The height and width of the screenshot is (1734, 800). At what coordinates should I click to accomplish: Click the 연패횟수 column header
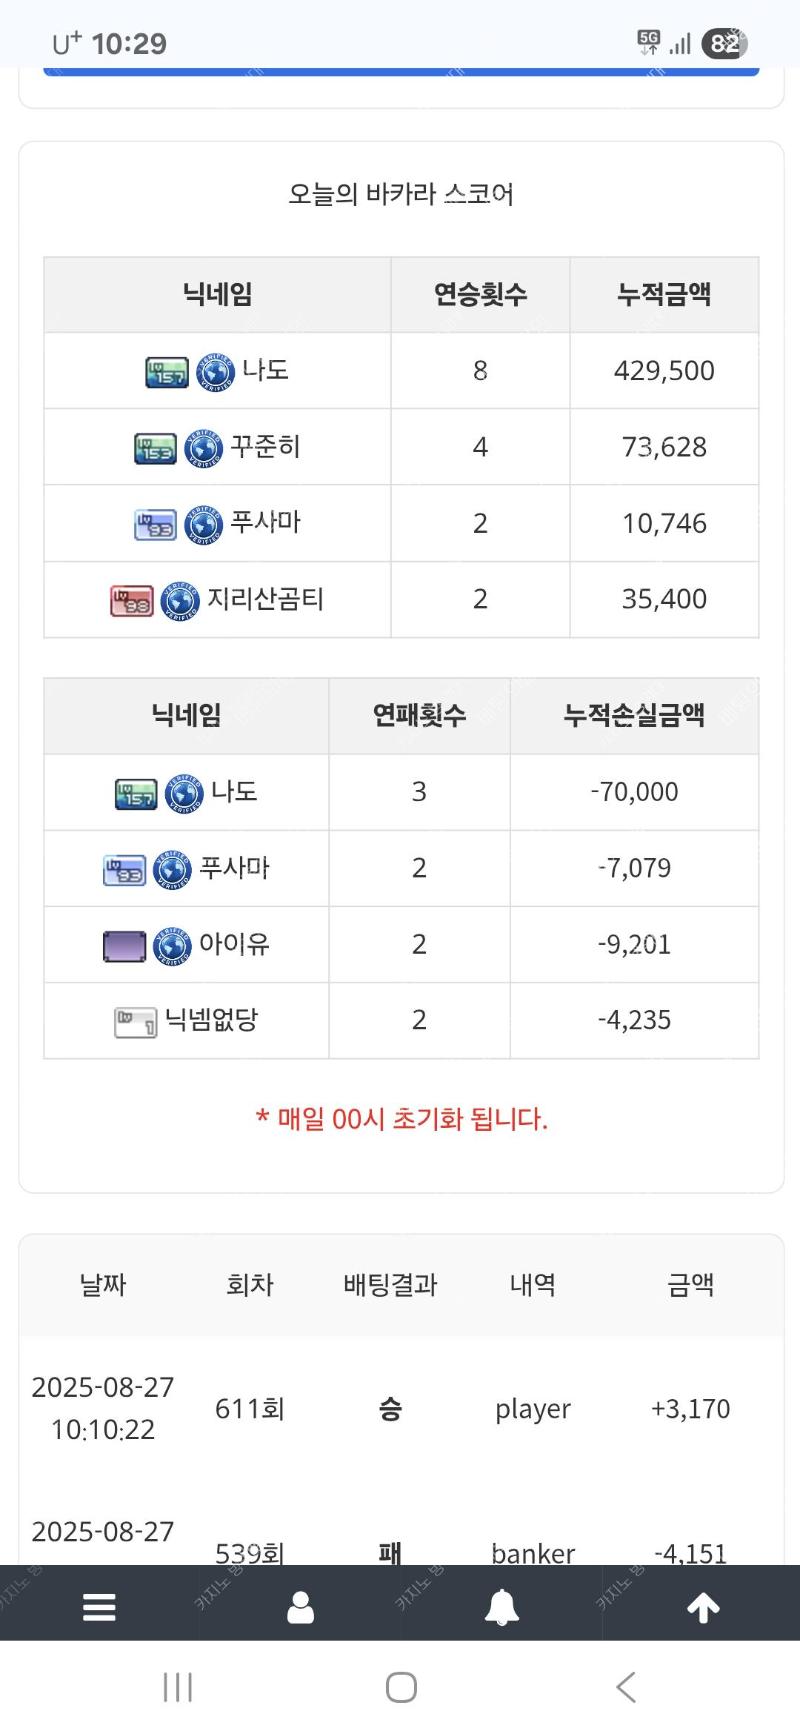click(419, 716)
